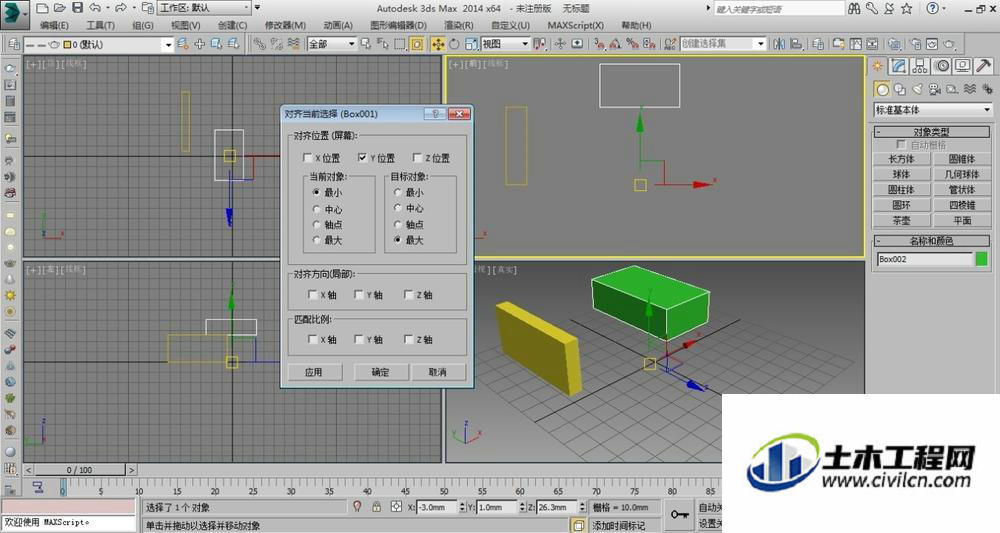The width and height of the screenshot is (1000, 533).
Task: Select 最大 under 当前对象
Action: click(x=316, y=240)
